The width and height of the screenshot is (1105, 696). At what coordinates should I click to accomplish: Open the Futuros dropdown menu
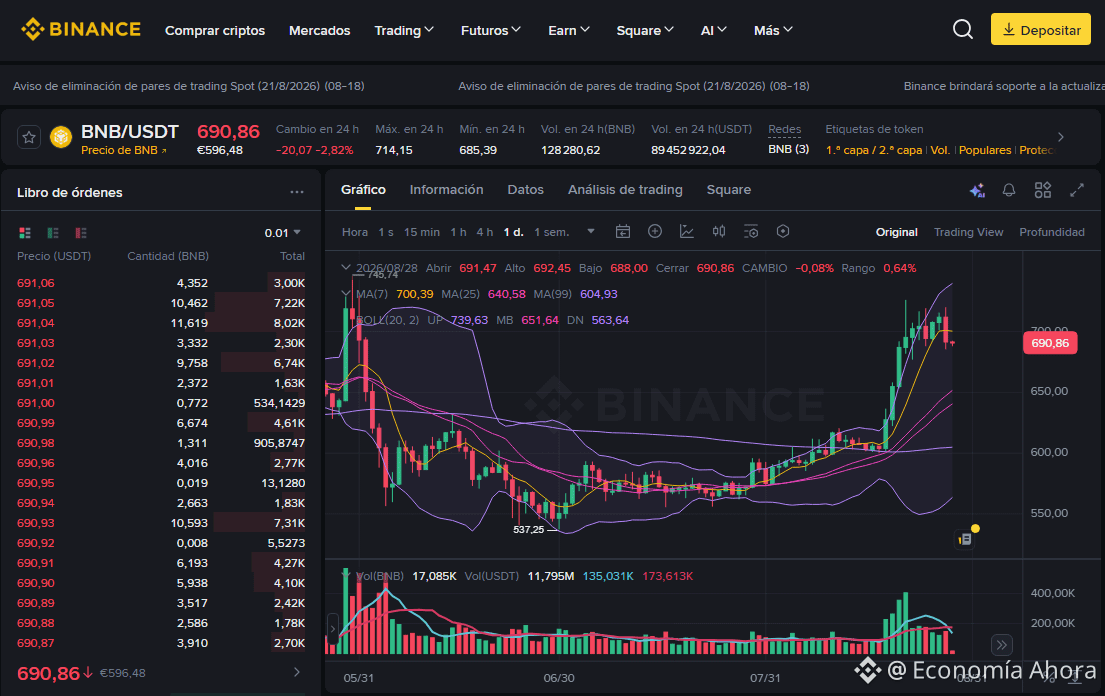(x=490, y=30)
